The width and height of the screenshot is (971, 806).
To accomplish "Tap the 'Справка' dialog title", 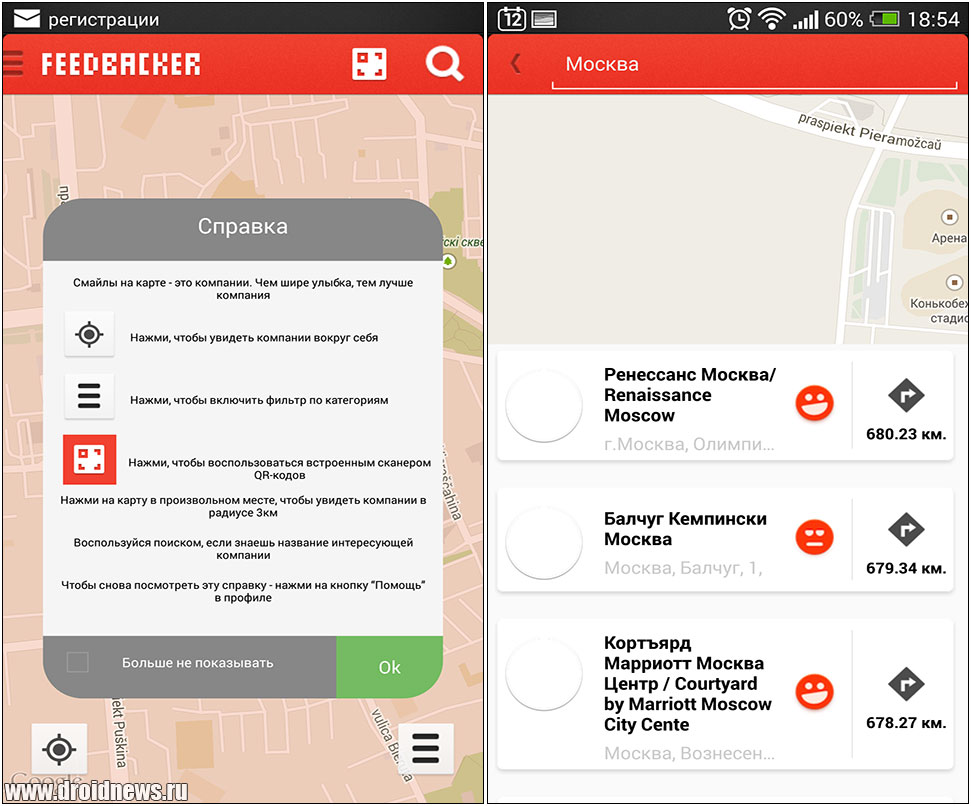I will [243, 227].
